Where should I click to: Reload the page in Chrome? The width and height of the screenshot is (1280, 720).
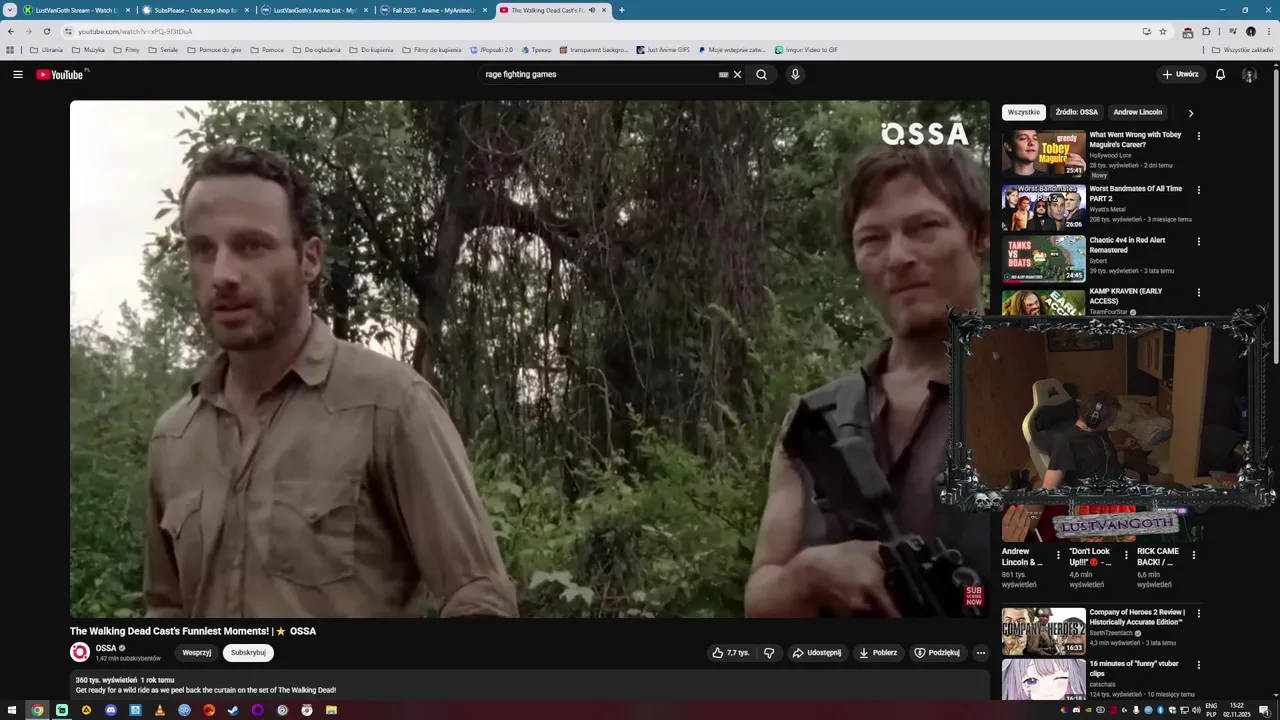click(x=46, y=31)
